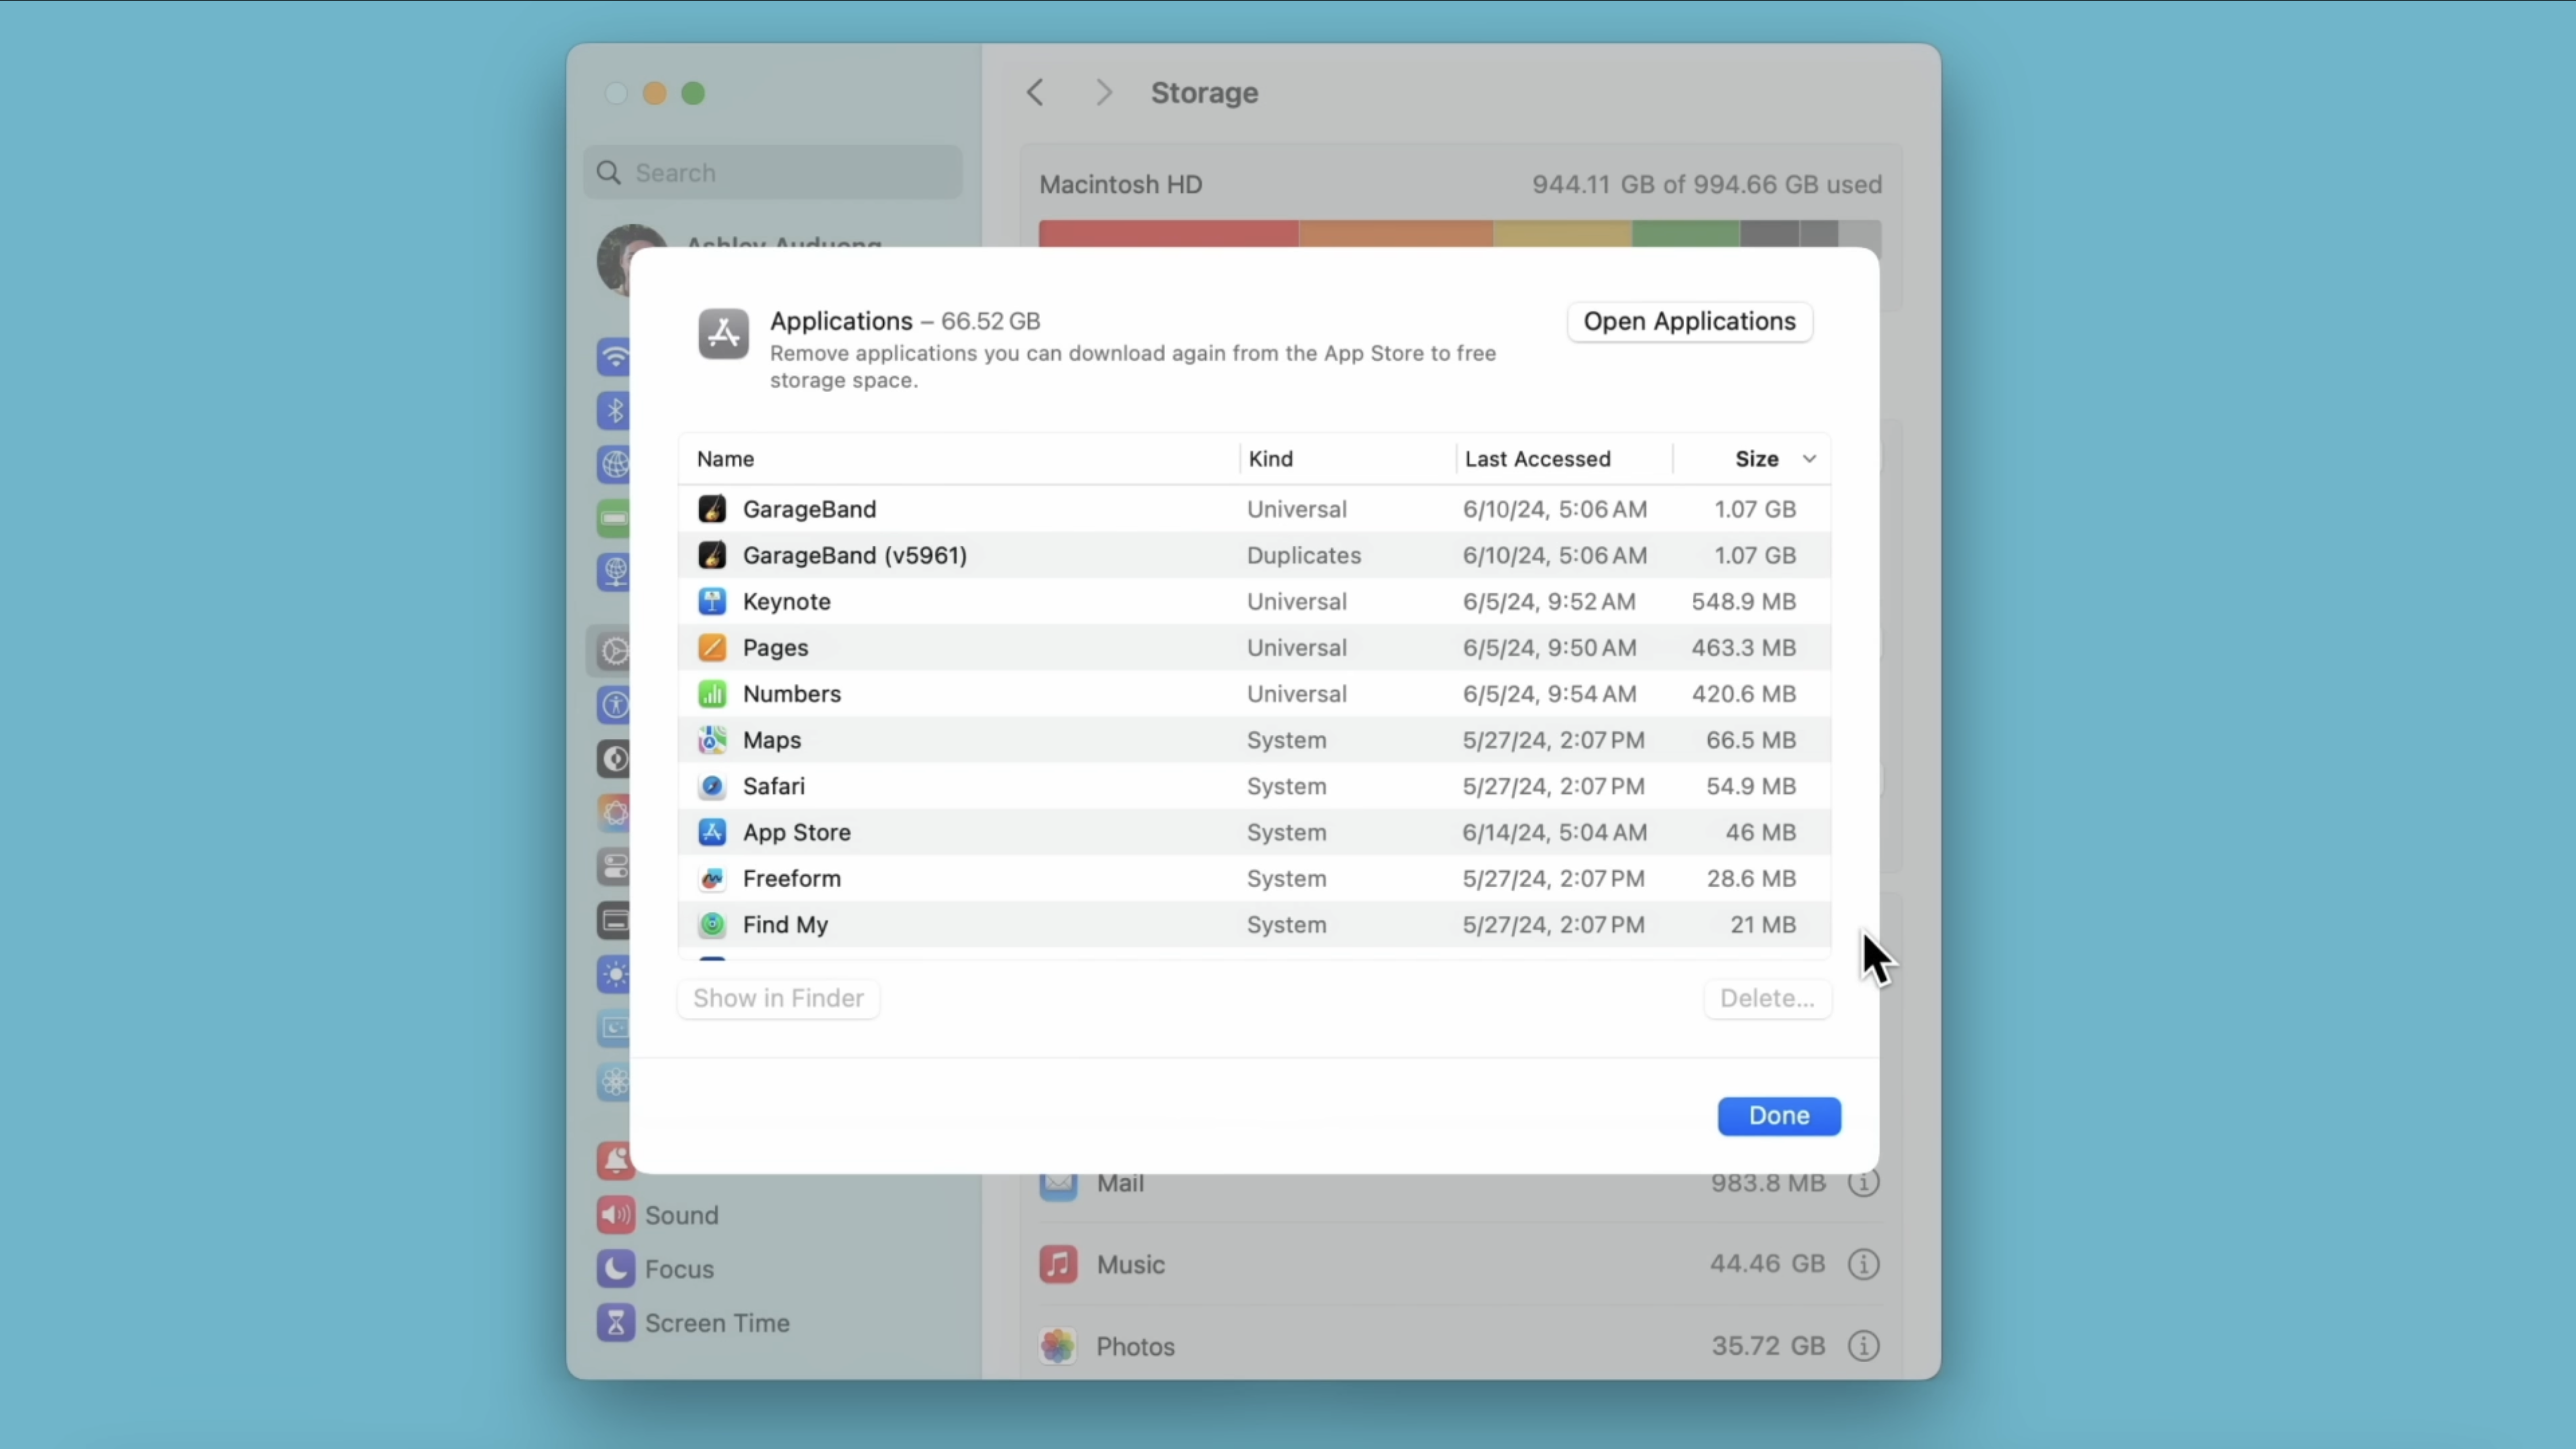Select the Maps app icon

click(712, 740)
